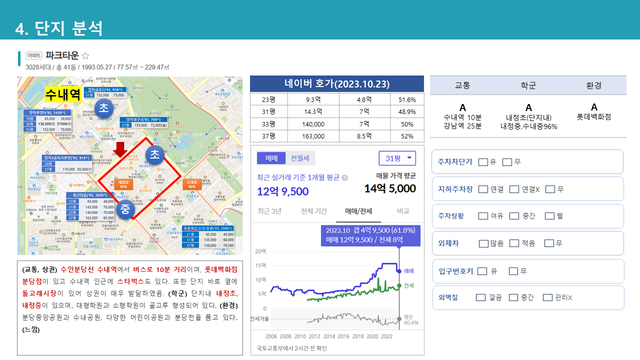Image resolution: width=640 pixels, height=360 pixels.
Task: Click the 교통 column header
Action: point(462,85)
